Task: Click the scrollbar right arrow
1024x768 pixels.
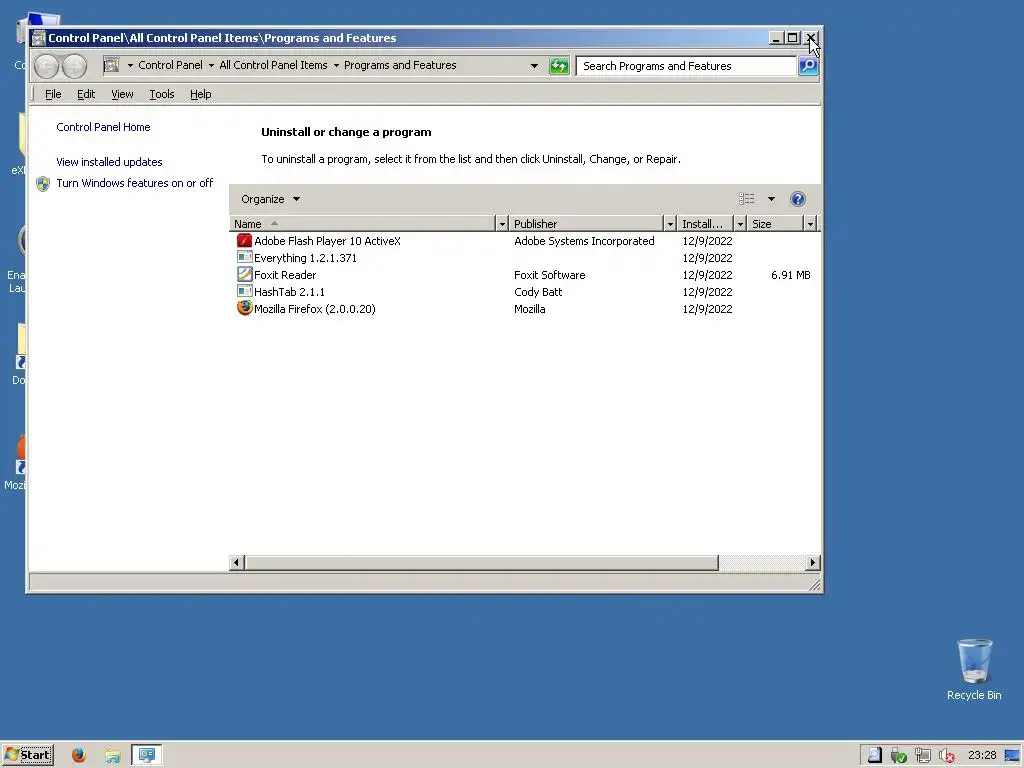Action: pyautogui.click(x=812, y=563)
